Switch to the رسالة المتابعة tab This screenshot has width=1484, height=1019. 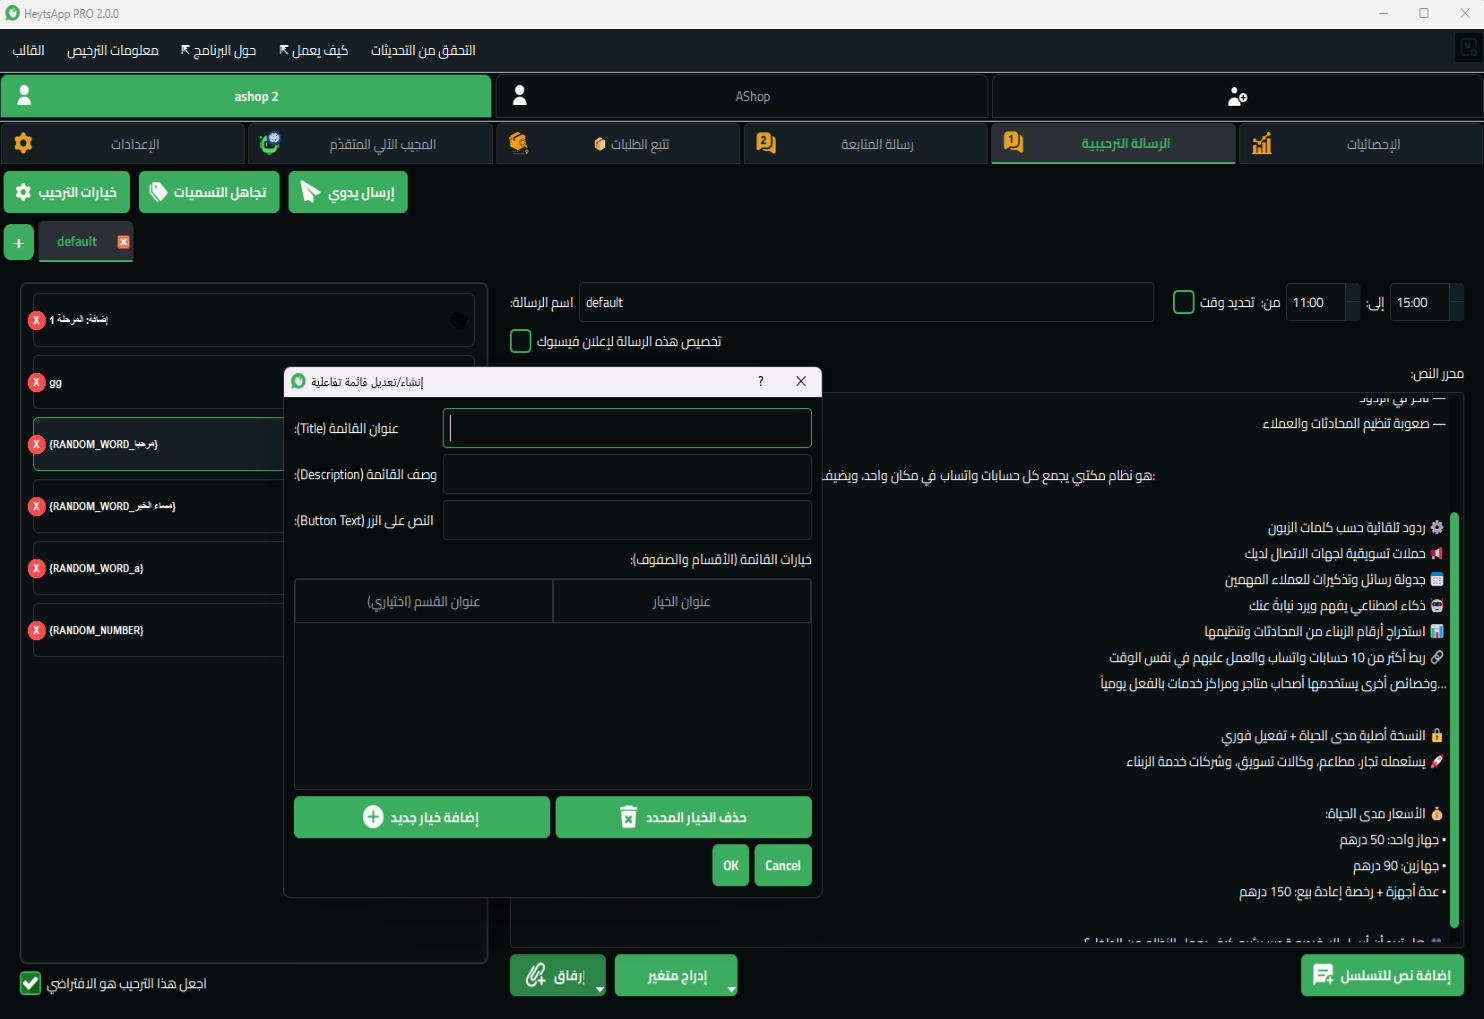[x=865, y=143]
